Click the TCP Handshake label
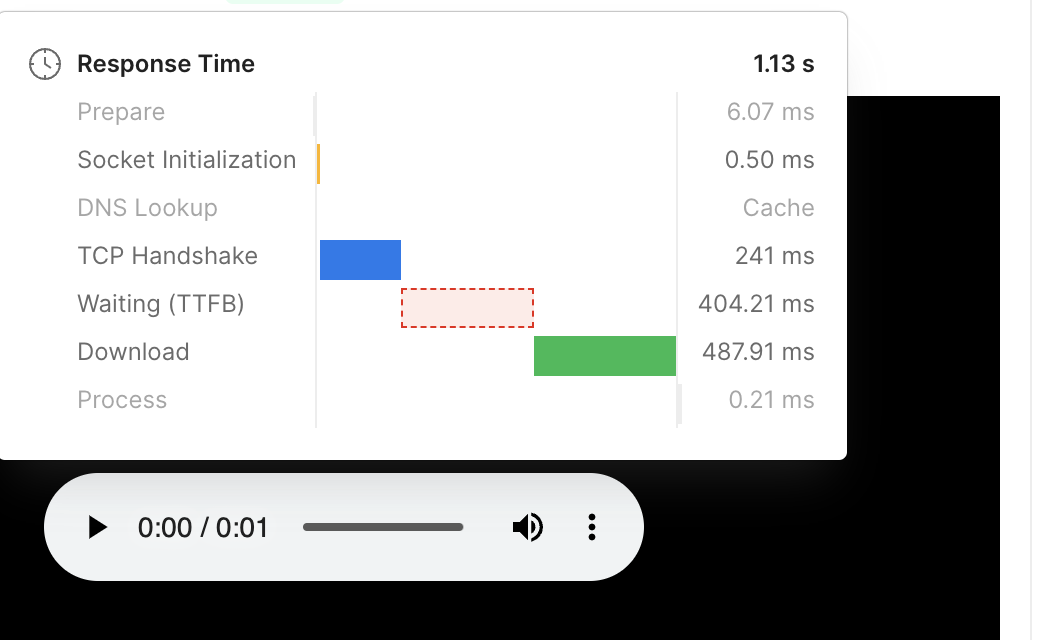The image size is (1064, 640). point(167,256)
